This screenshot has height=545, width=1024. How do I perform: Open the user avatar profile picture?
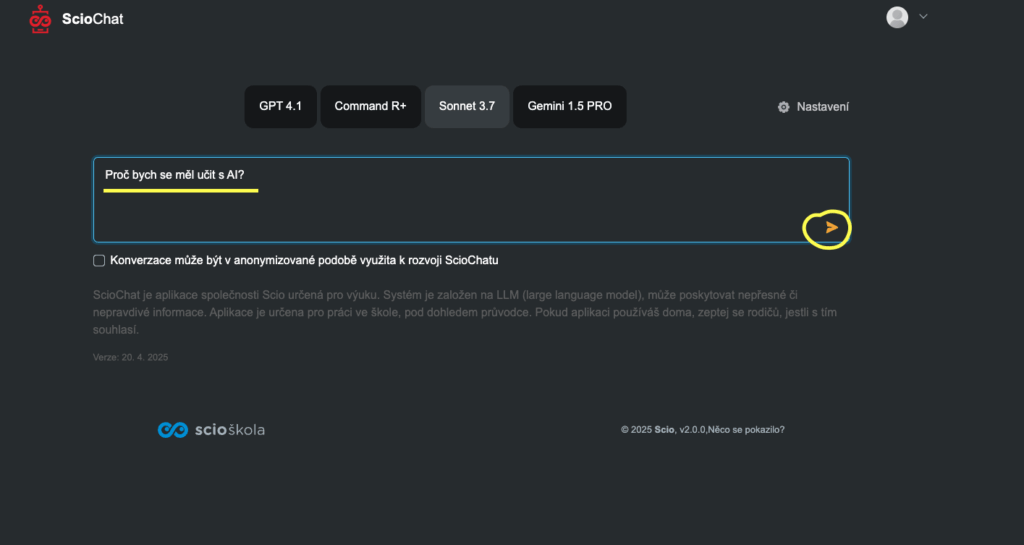pos(897,17)
